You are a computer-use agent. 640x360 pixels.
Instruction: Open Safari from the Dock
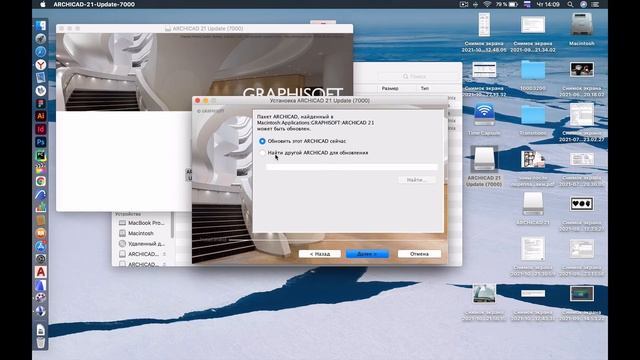(40, 52)
